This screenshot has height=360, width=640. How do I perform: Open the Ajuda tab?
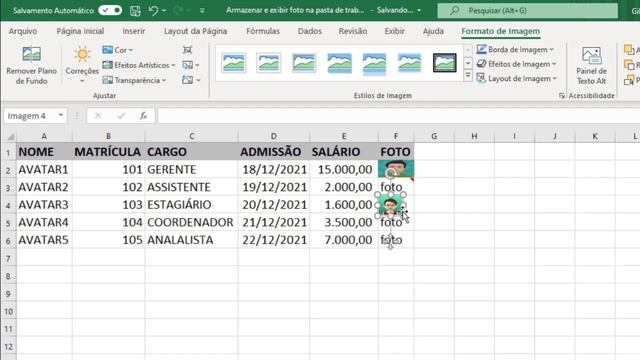433,31
